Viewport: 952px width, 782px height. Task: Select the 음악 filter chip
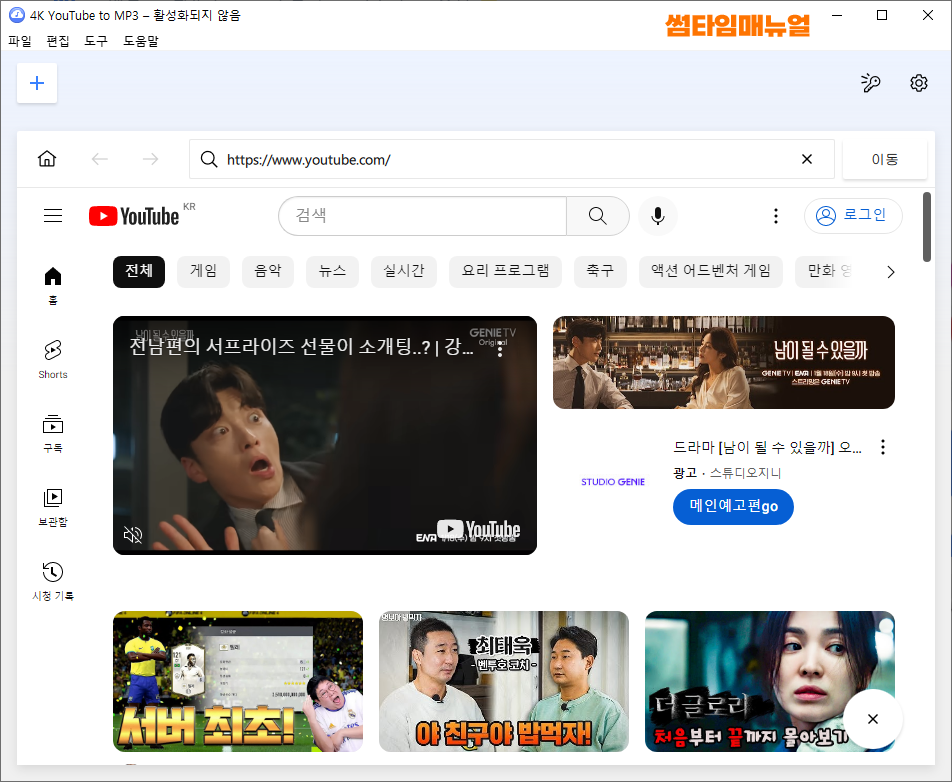tap(268, 271)
